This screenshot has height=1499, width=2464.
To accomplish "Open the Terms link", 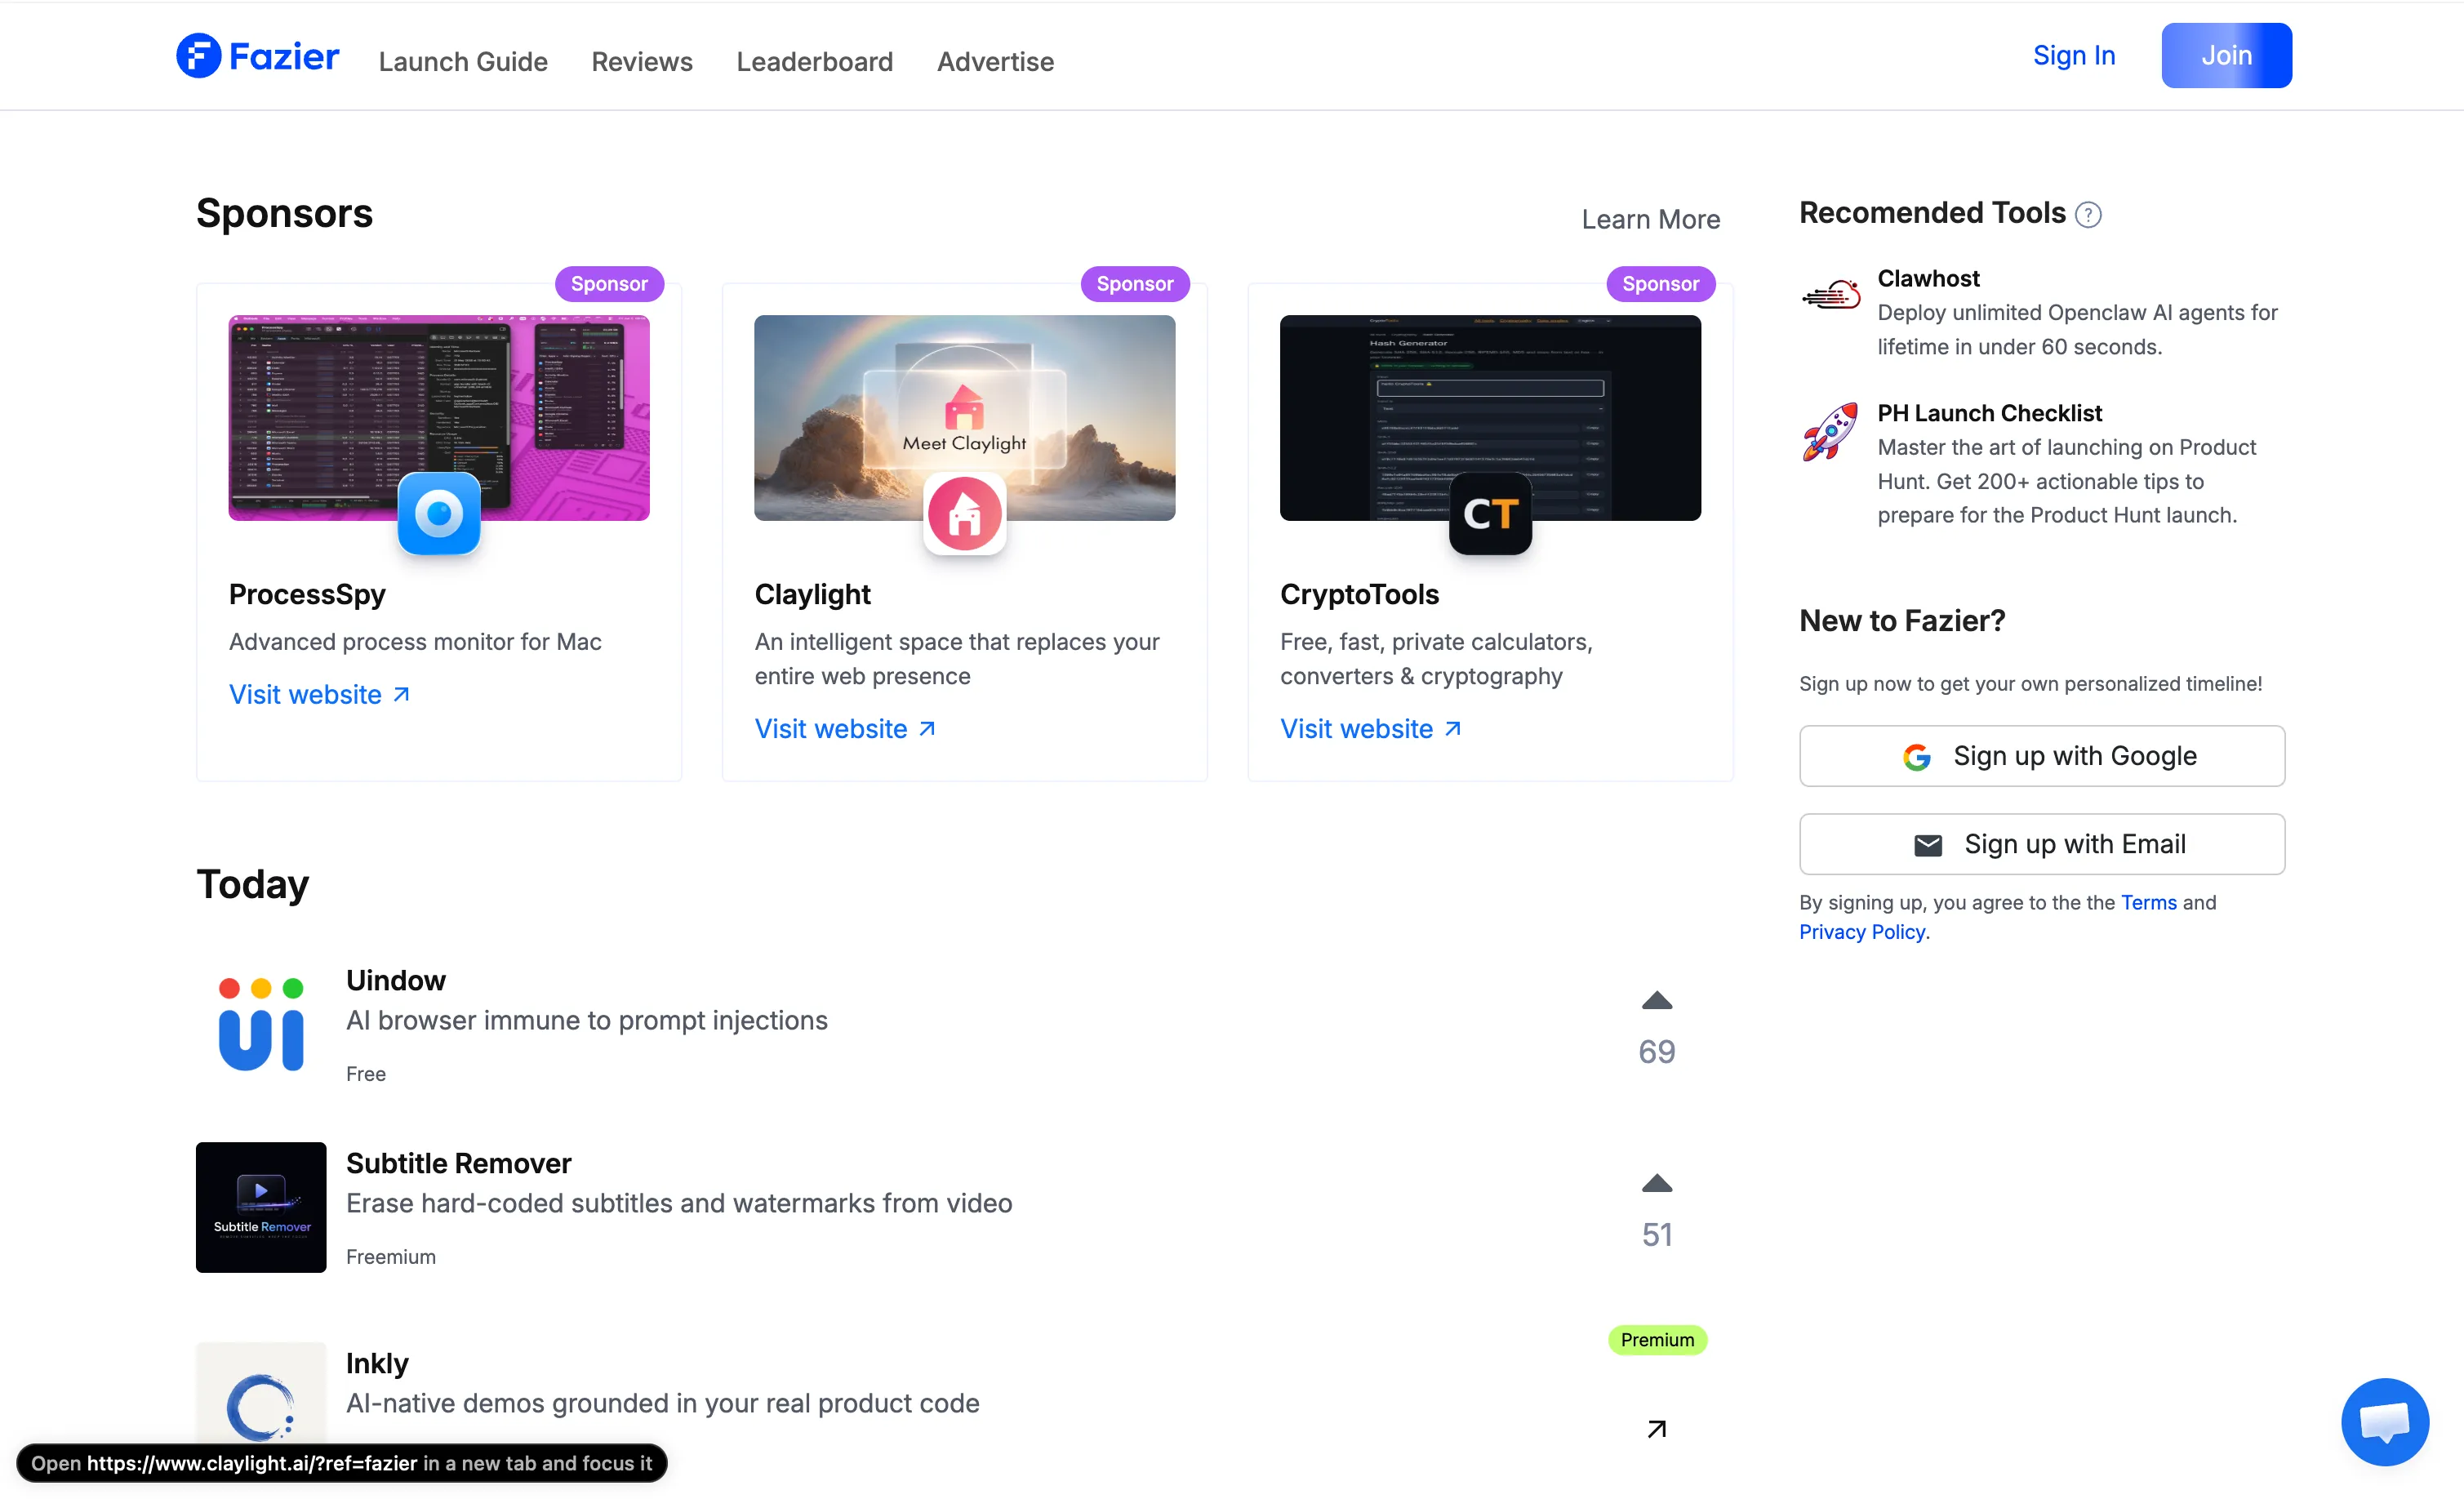I will pos(2149,902).
